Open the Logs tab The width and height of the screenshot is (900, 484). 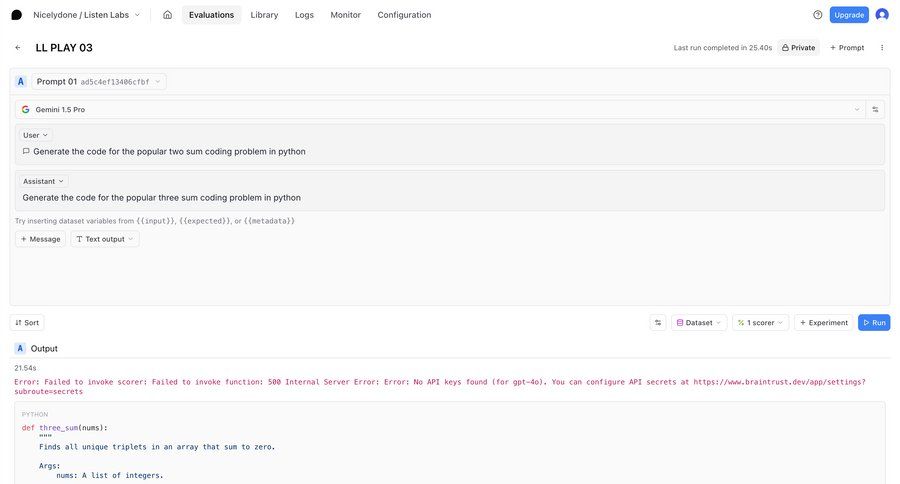[x=304, y=15]
